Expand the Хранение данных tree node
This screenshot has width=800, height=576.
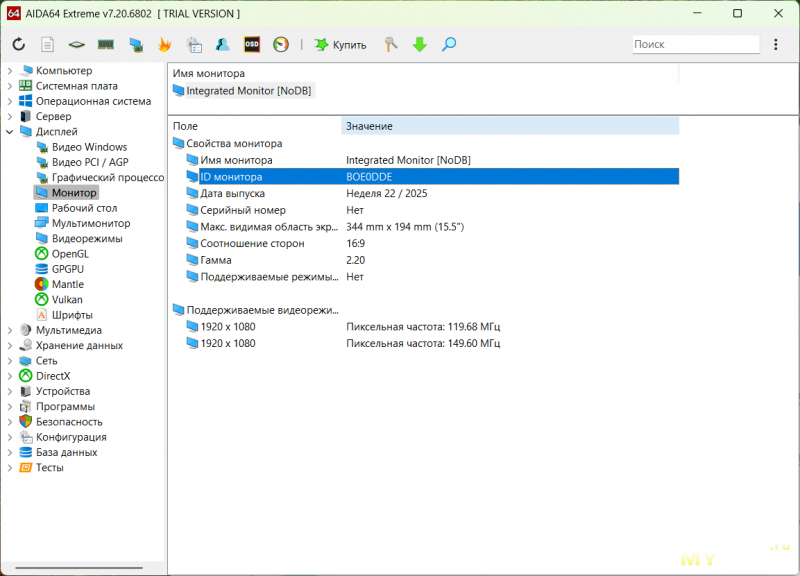pyautogui.click(x=10, y=345)
